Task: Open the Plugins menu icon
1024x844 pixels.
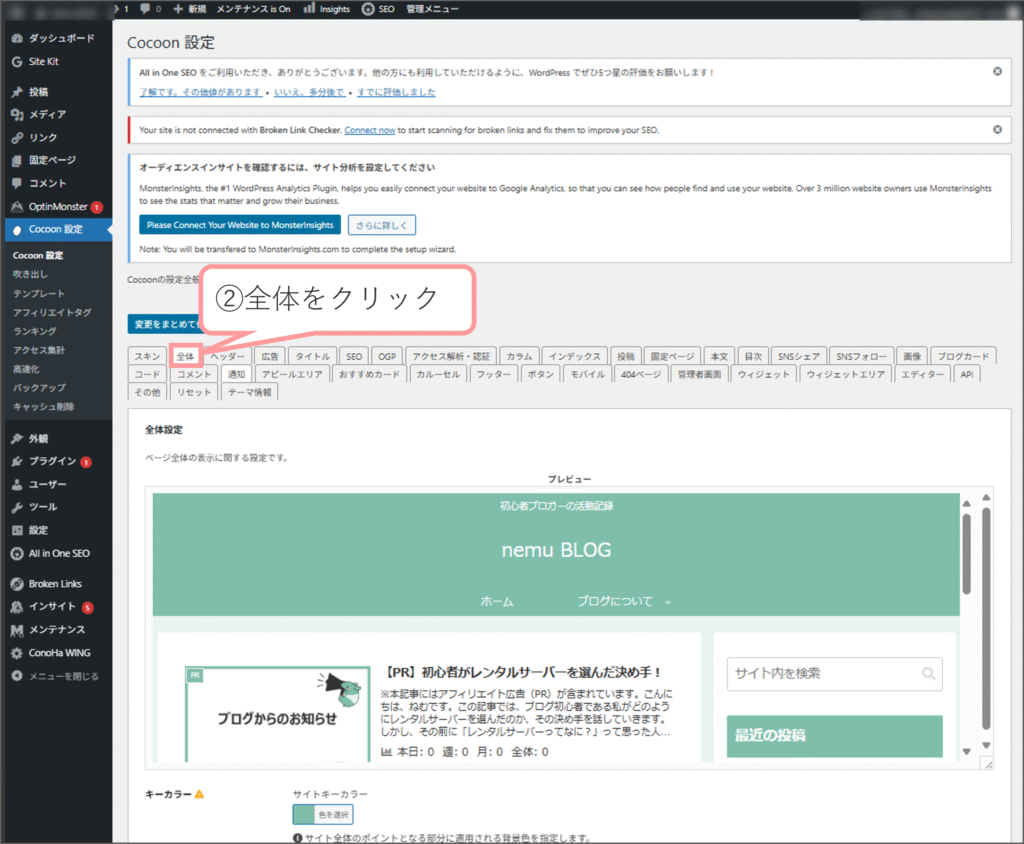Action: (x=17, y=461)
